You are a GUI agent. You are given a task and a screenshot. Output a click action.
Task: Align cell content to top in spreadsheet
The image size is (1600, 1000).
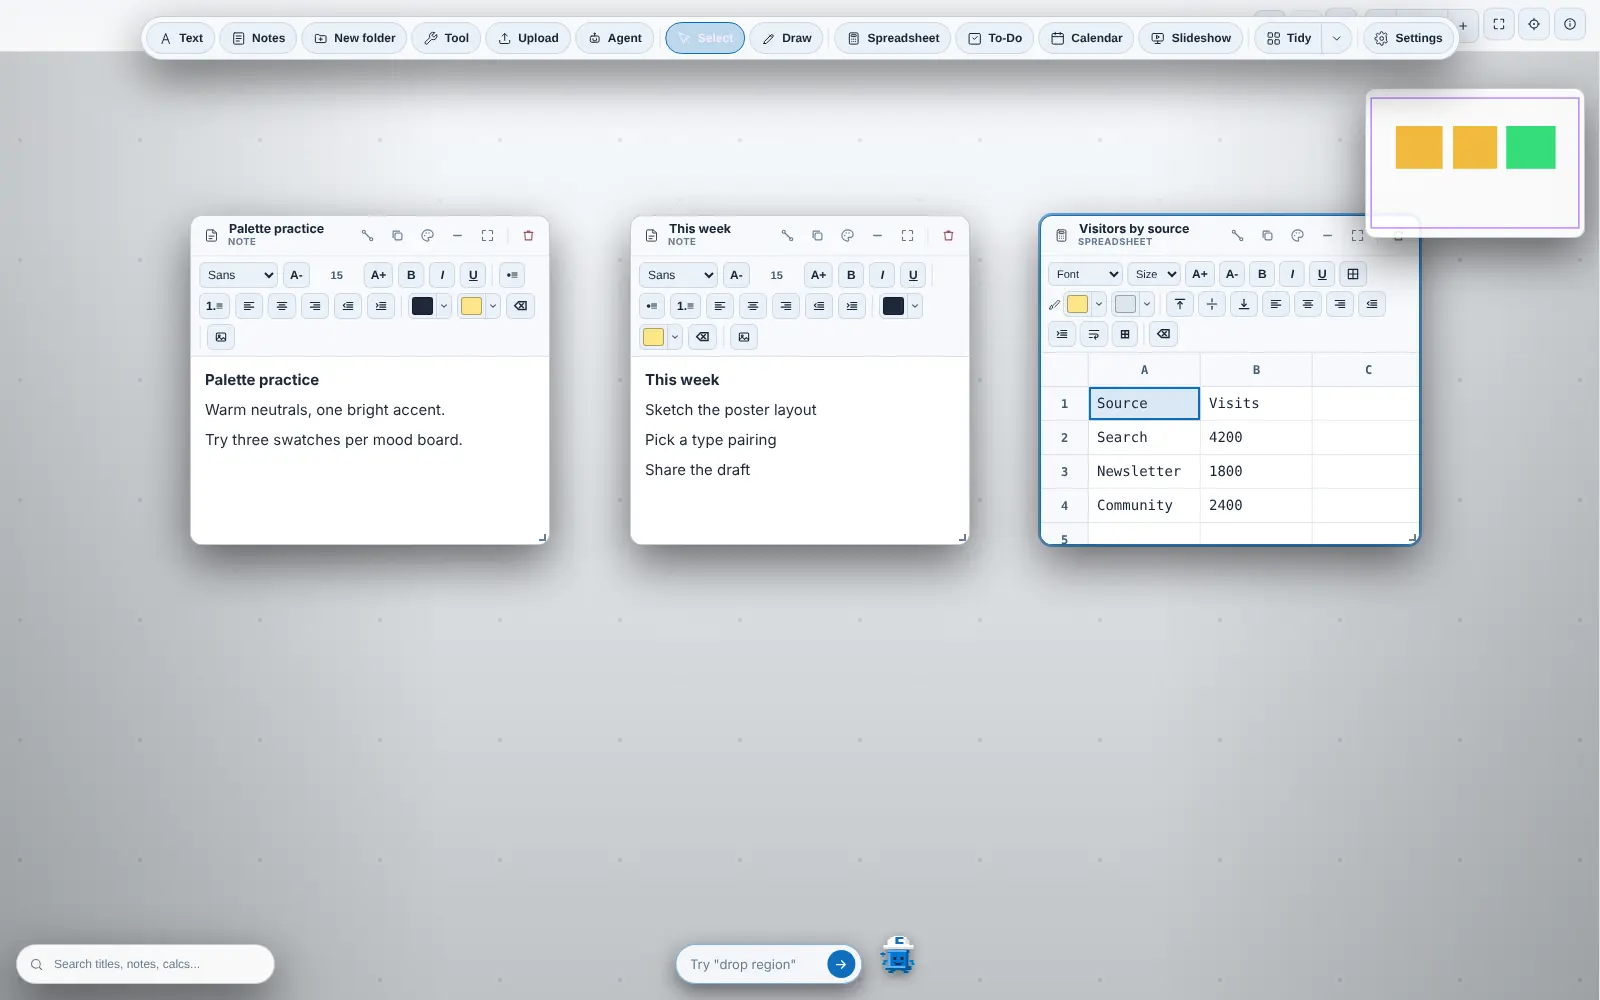tap(1180, 304)
